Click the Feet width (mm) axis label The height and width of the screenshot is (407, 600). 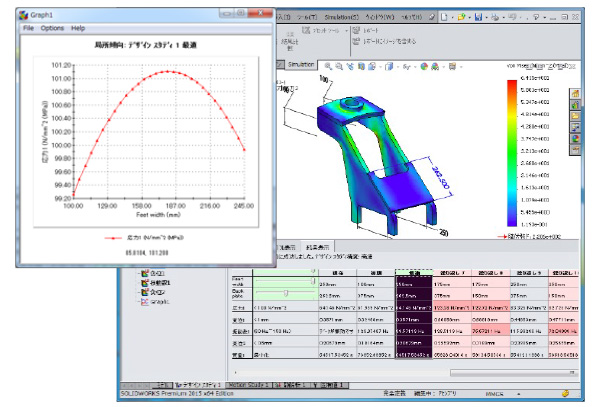pyautogui.click(x=158, y=215)
